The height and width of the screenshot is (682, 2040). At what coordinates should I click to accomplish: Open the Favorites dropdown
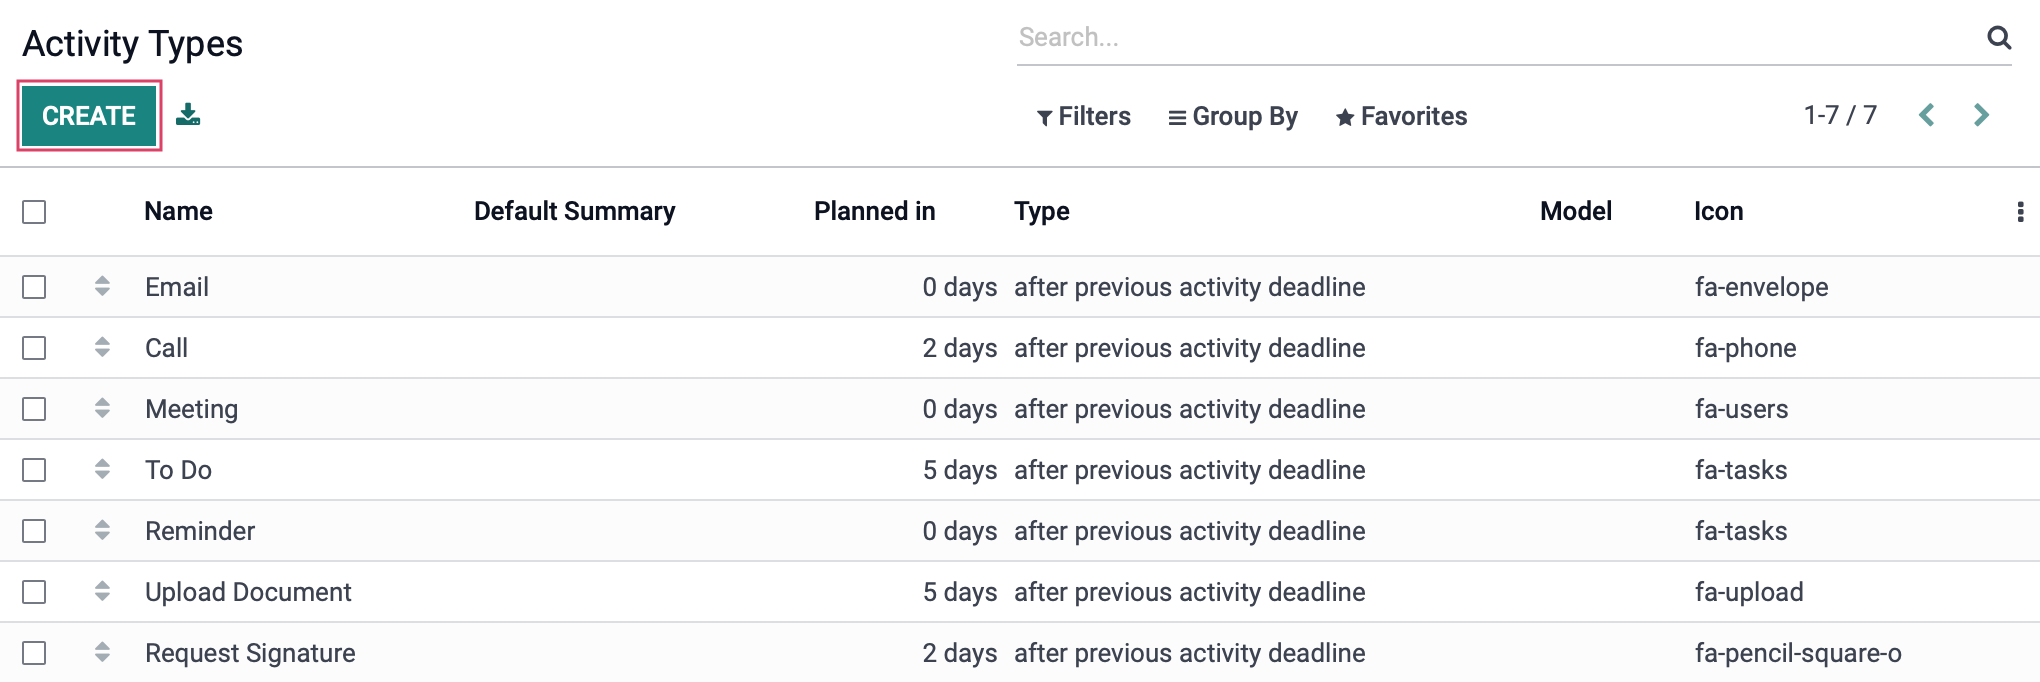(1402, 116)
